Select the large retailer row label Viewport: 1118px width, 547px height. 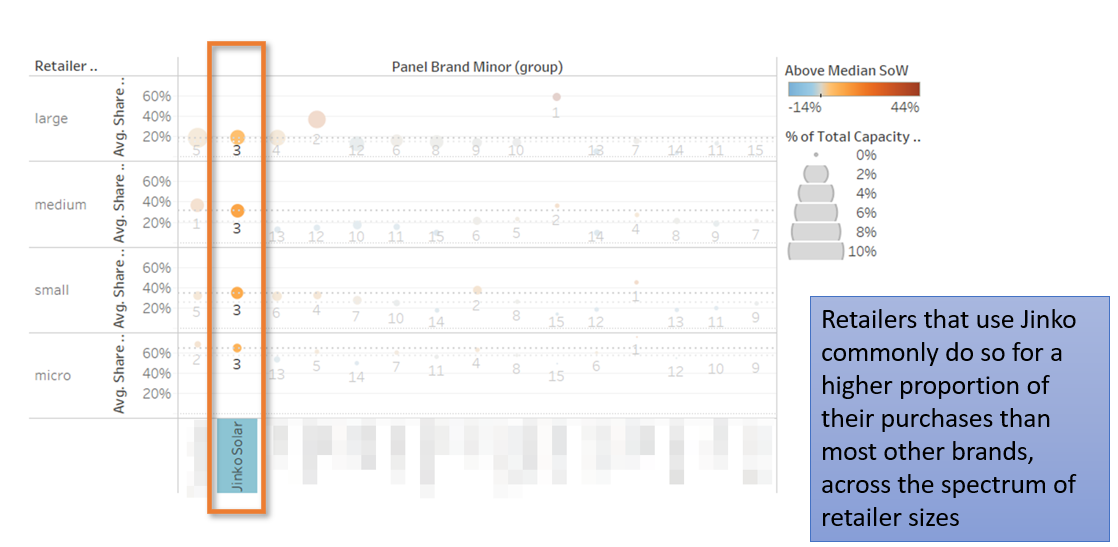(51, 118)
